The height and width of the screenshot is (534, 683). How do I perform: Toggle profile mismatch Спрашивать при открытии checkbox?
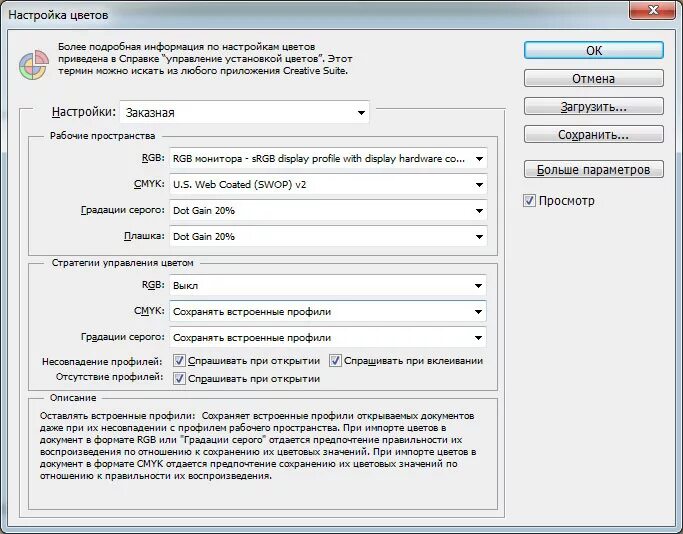(179, 361)
